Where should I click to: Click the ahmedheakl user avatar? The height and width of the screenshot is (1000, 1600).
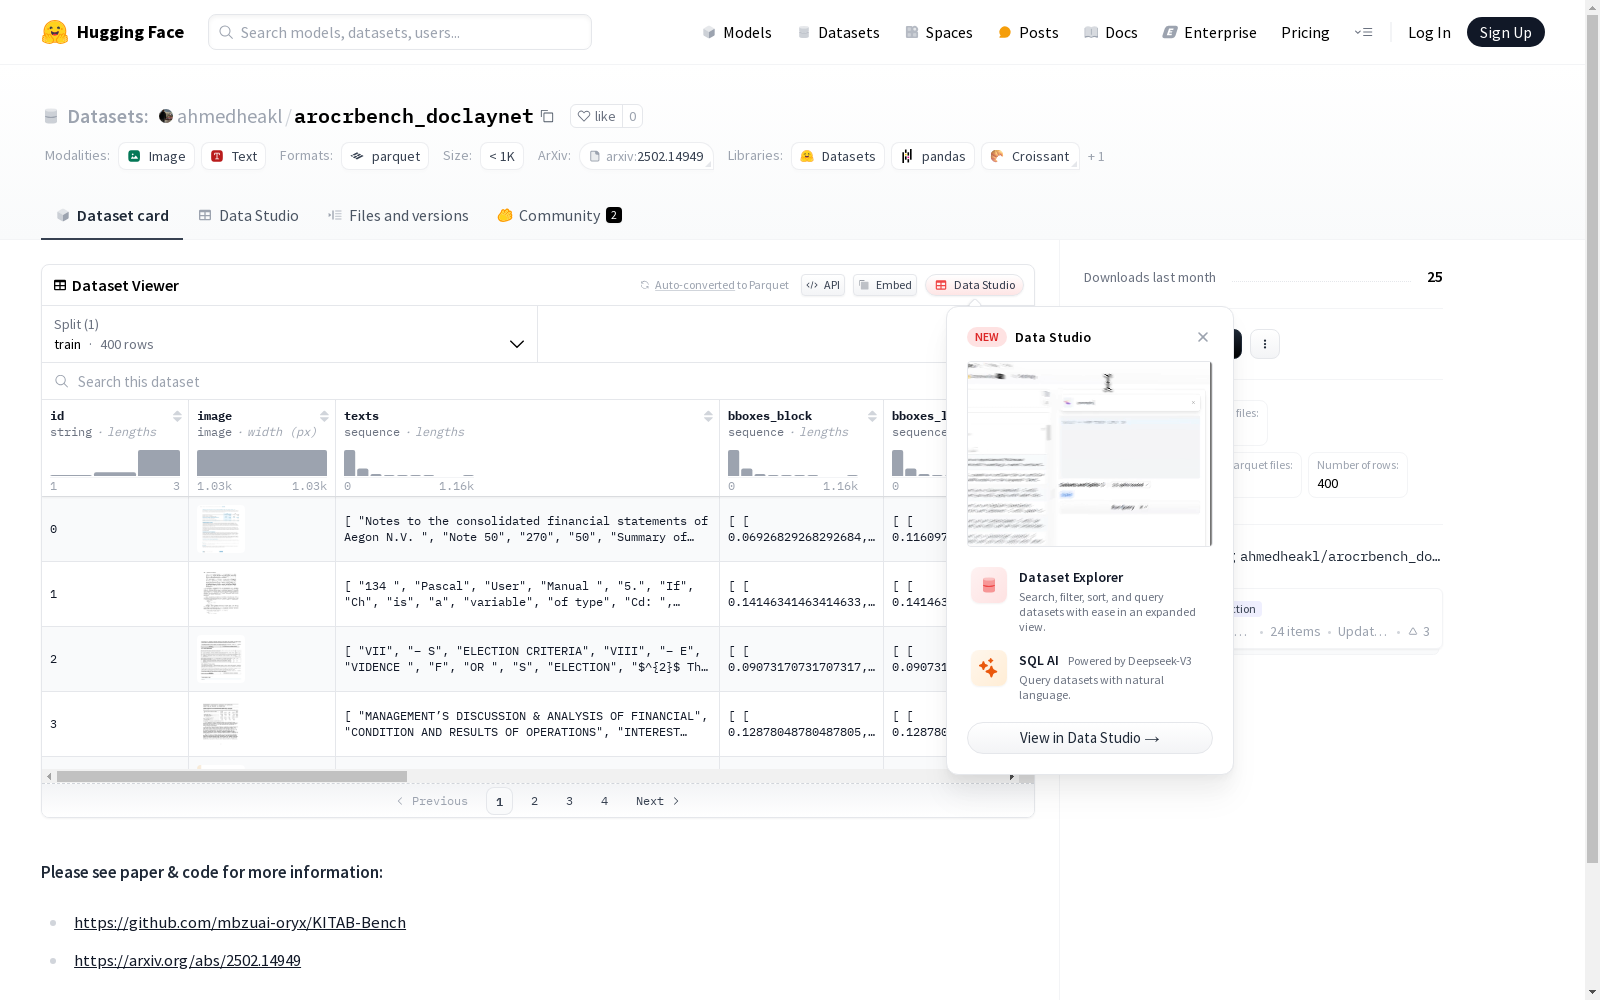(x=166, y=116)
